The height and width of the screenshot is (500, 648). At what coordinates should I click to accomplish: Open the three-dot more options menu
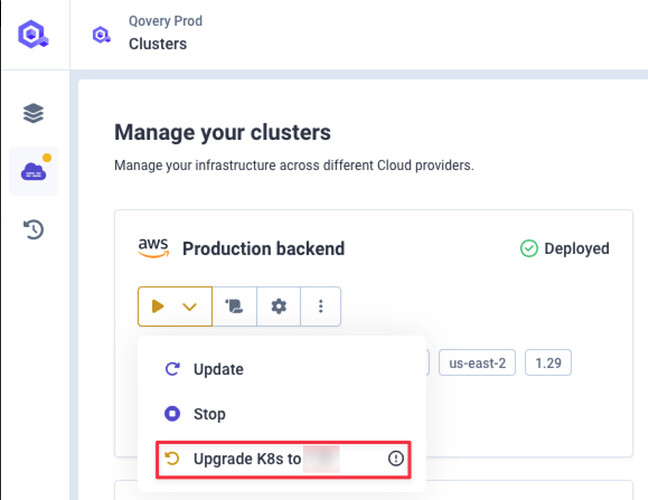[321, 307]
